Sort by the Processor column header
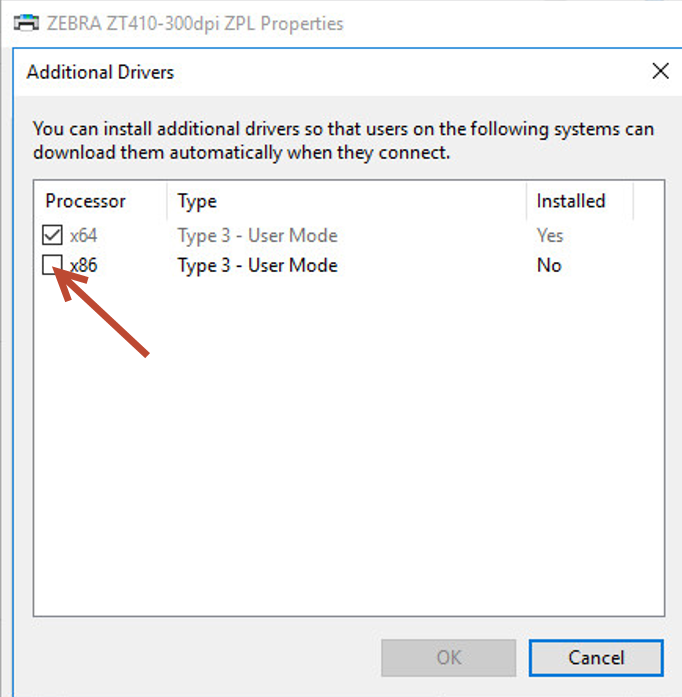The image size is (682, 697). [x=86, y=201]
